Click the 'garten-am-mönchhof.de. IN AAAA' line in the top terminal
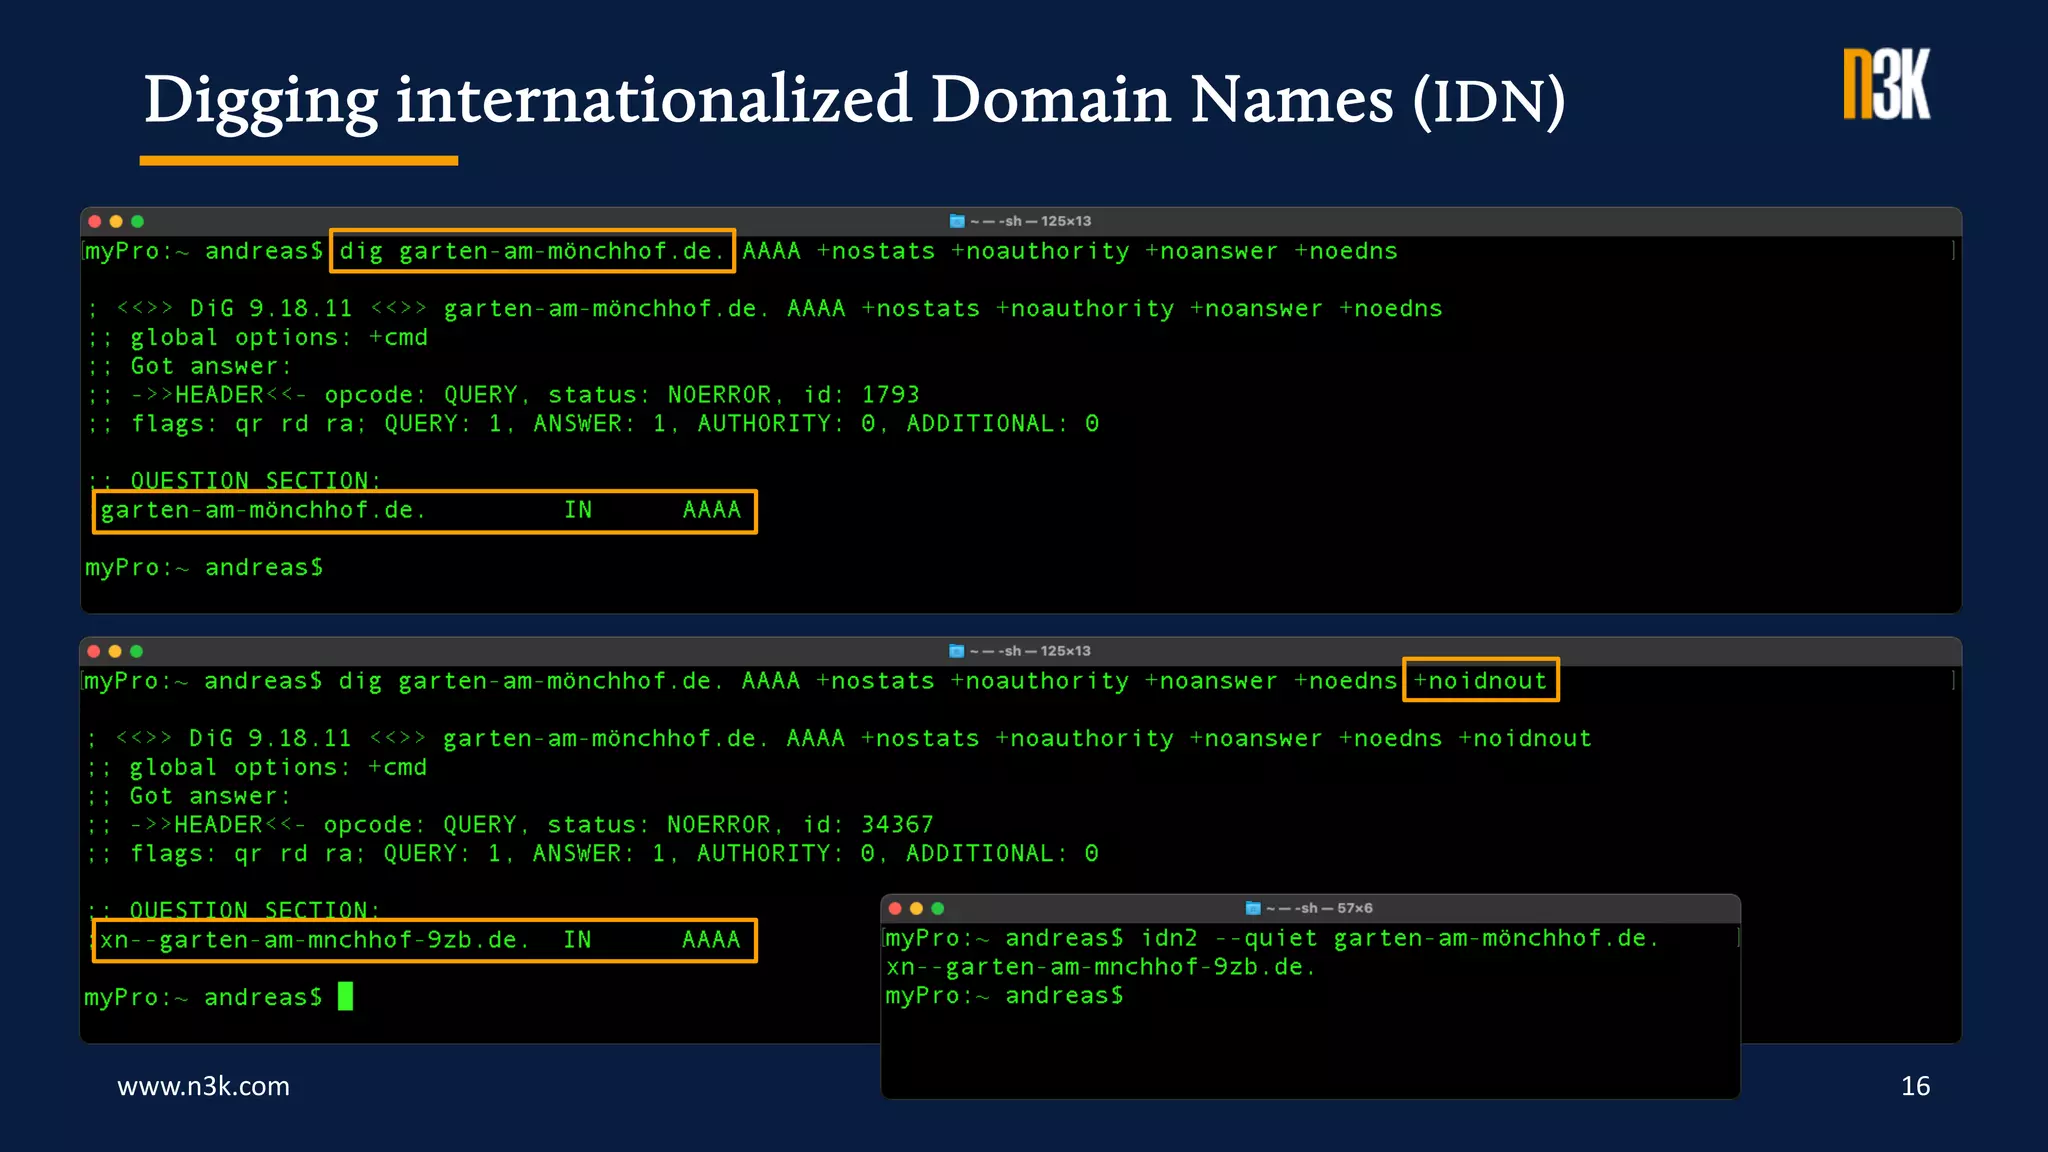This screenshot has width=2048, height=1152. pos(424,511)
